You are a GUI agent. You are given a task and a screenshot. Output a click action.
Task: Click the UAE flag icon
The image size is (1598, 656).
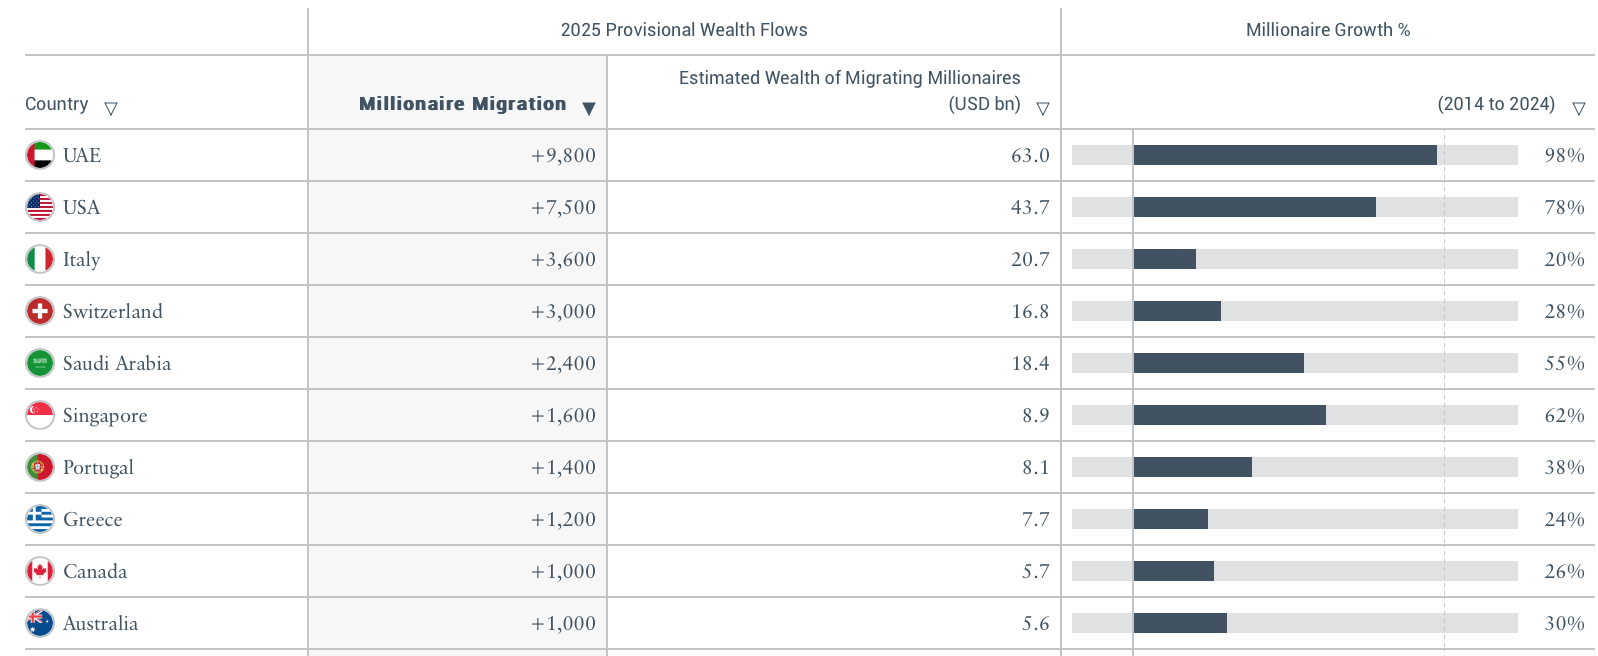[40, 155]
